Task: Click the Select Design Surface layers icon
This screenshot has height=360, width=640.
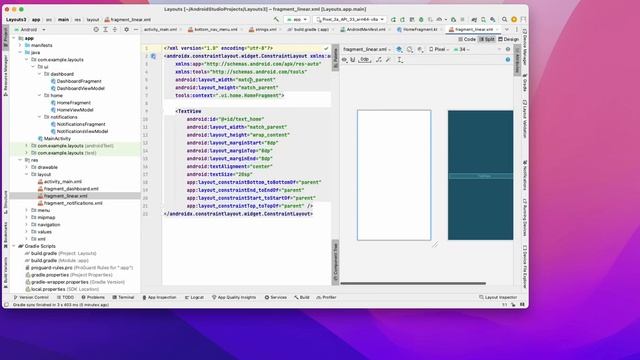Action: (399, 49)
